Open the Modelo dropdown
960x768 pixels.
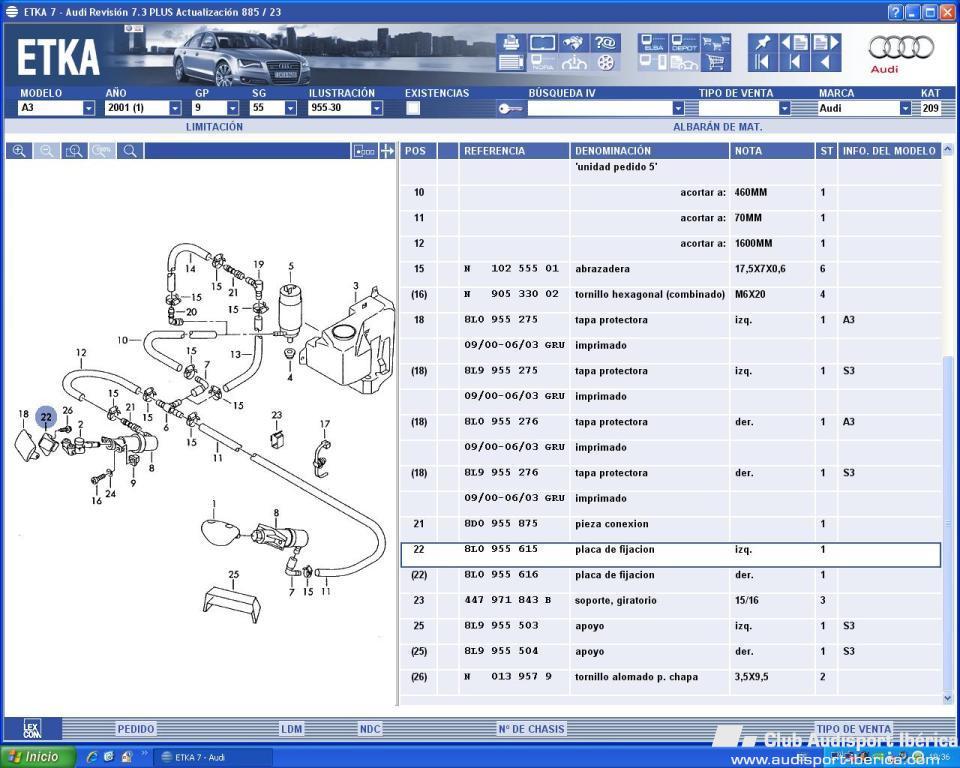pos(89,108)
